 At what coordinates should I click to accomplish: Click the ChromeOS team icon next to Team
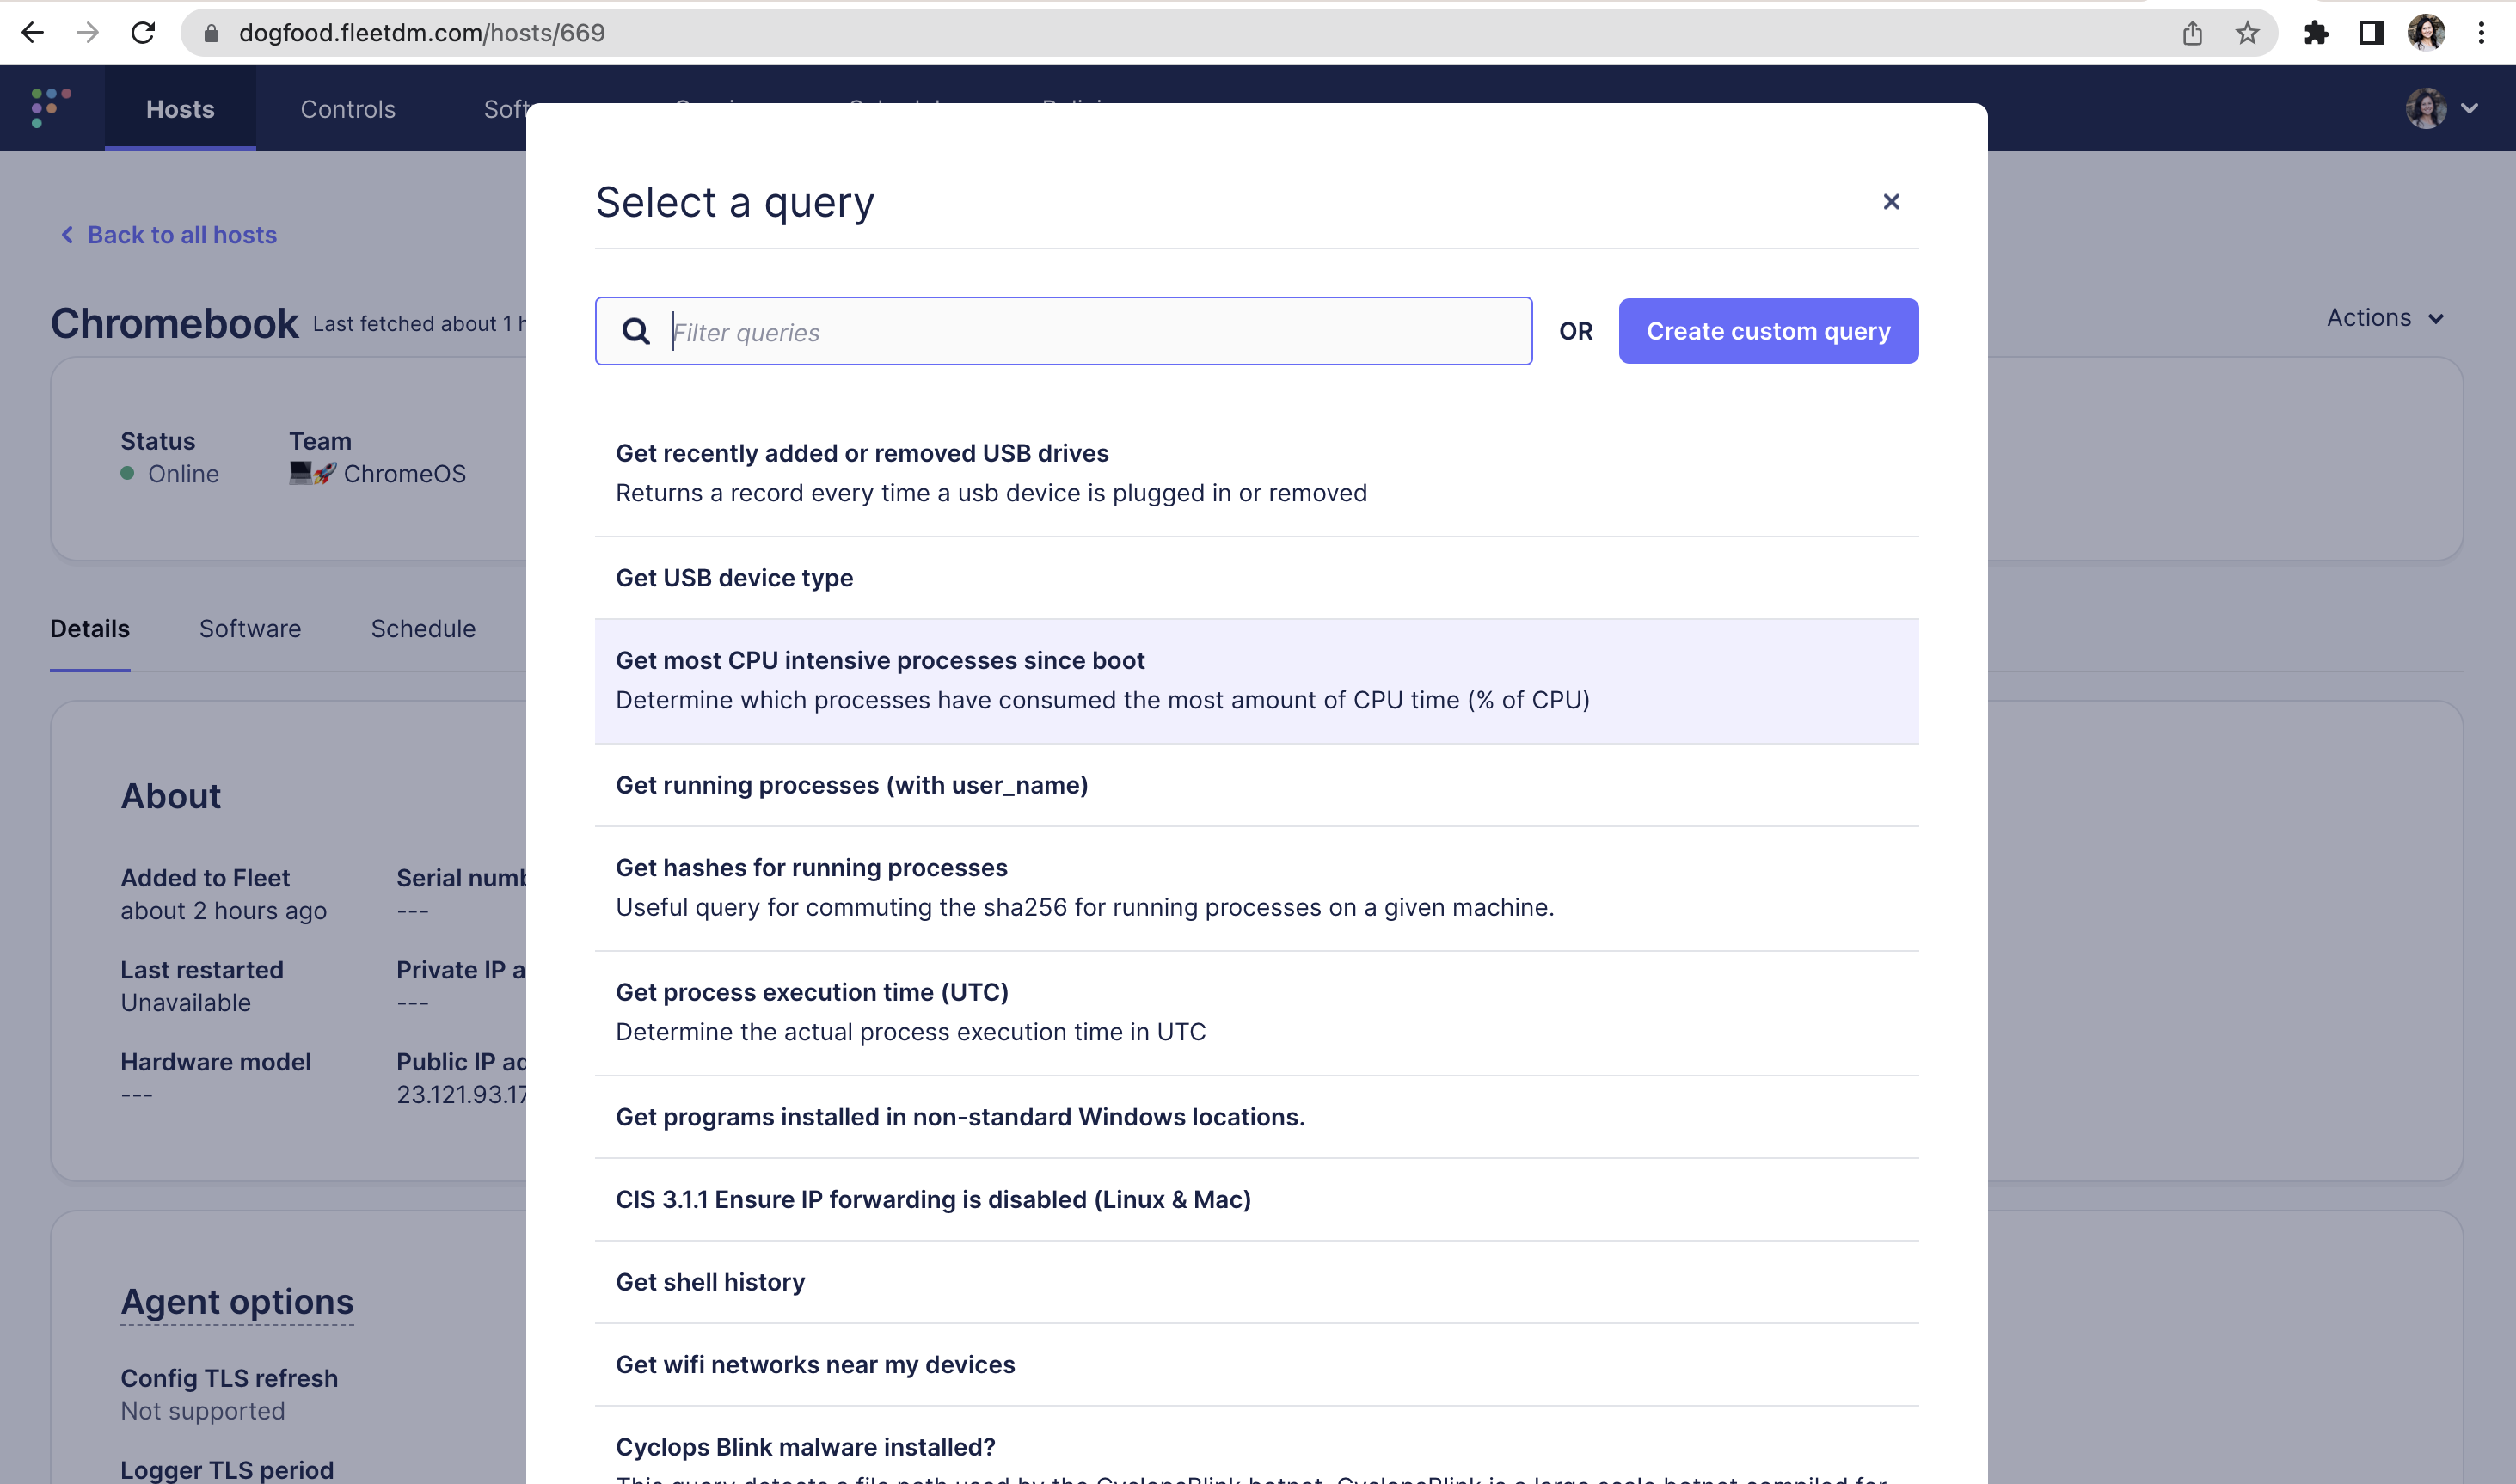(x=309, y=473)
